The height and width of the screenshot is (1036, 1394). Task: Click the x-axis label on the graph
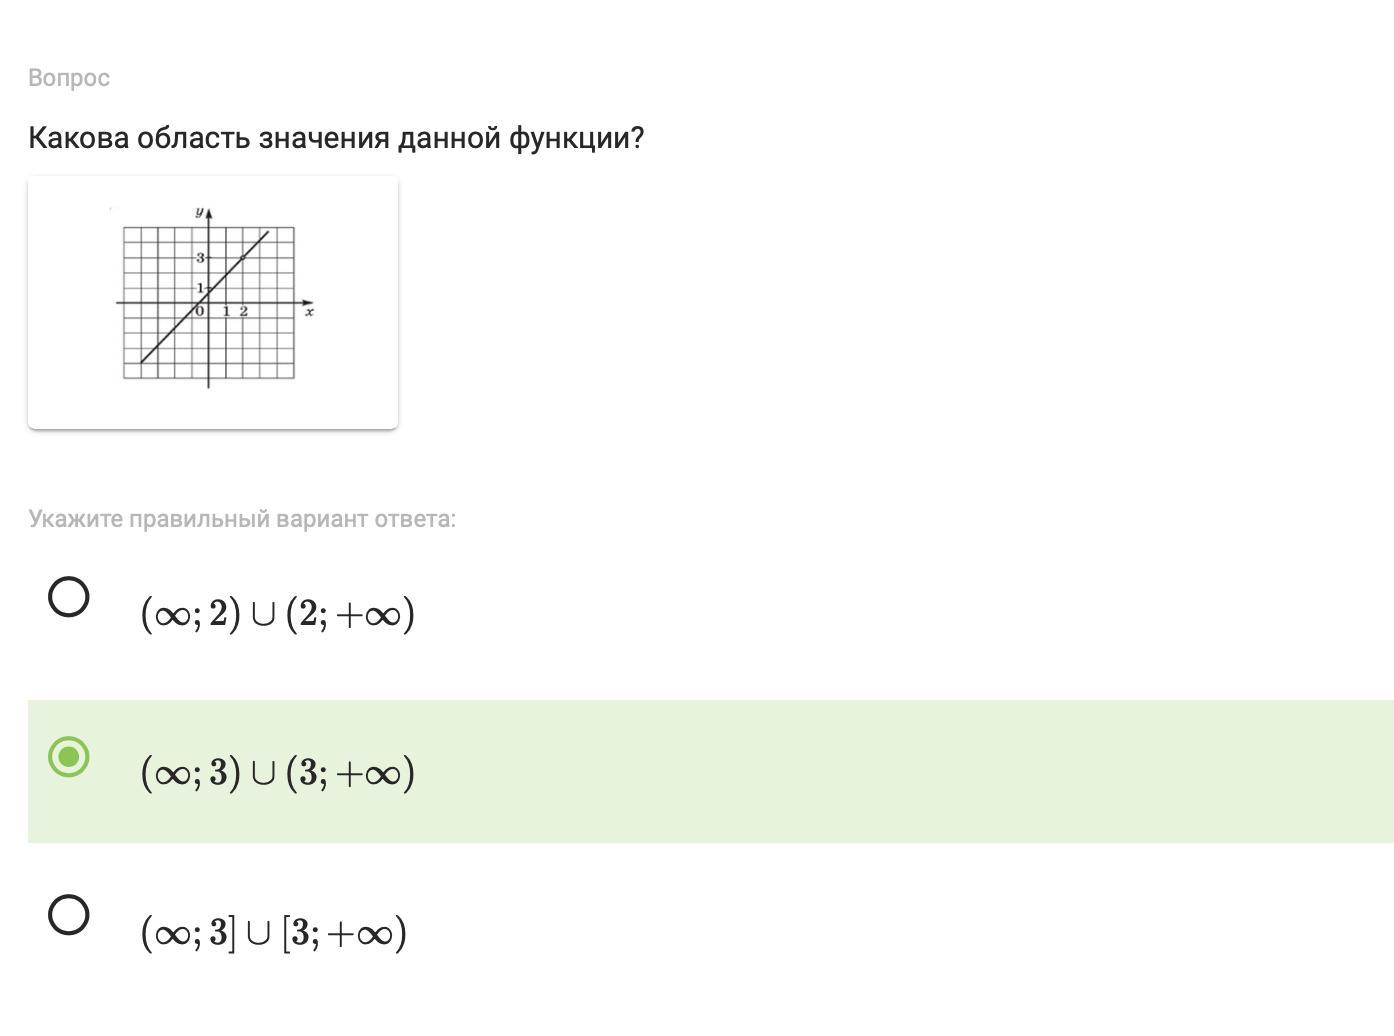tap(310, 313)
